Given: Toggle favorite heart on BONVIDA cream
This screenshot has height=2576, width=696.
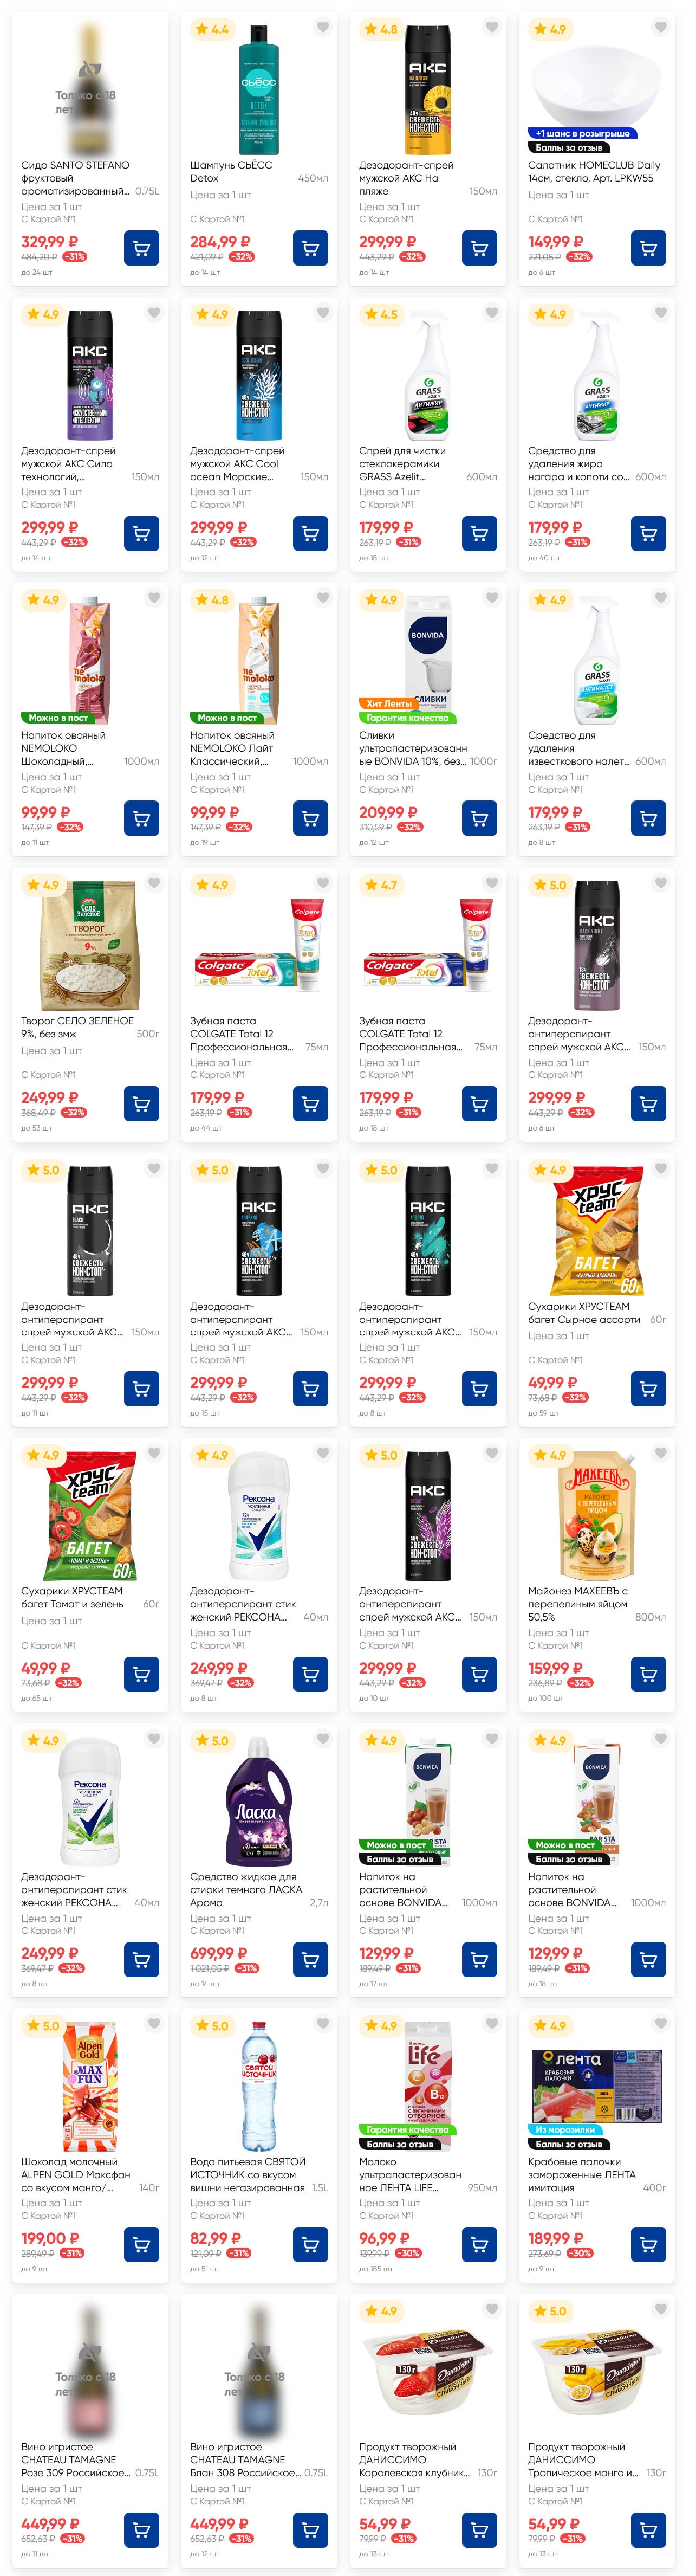Looking at the screenshot, I should pos(492,598).
